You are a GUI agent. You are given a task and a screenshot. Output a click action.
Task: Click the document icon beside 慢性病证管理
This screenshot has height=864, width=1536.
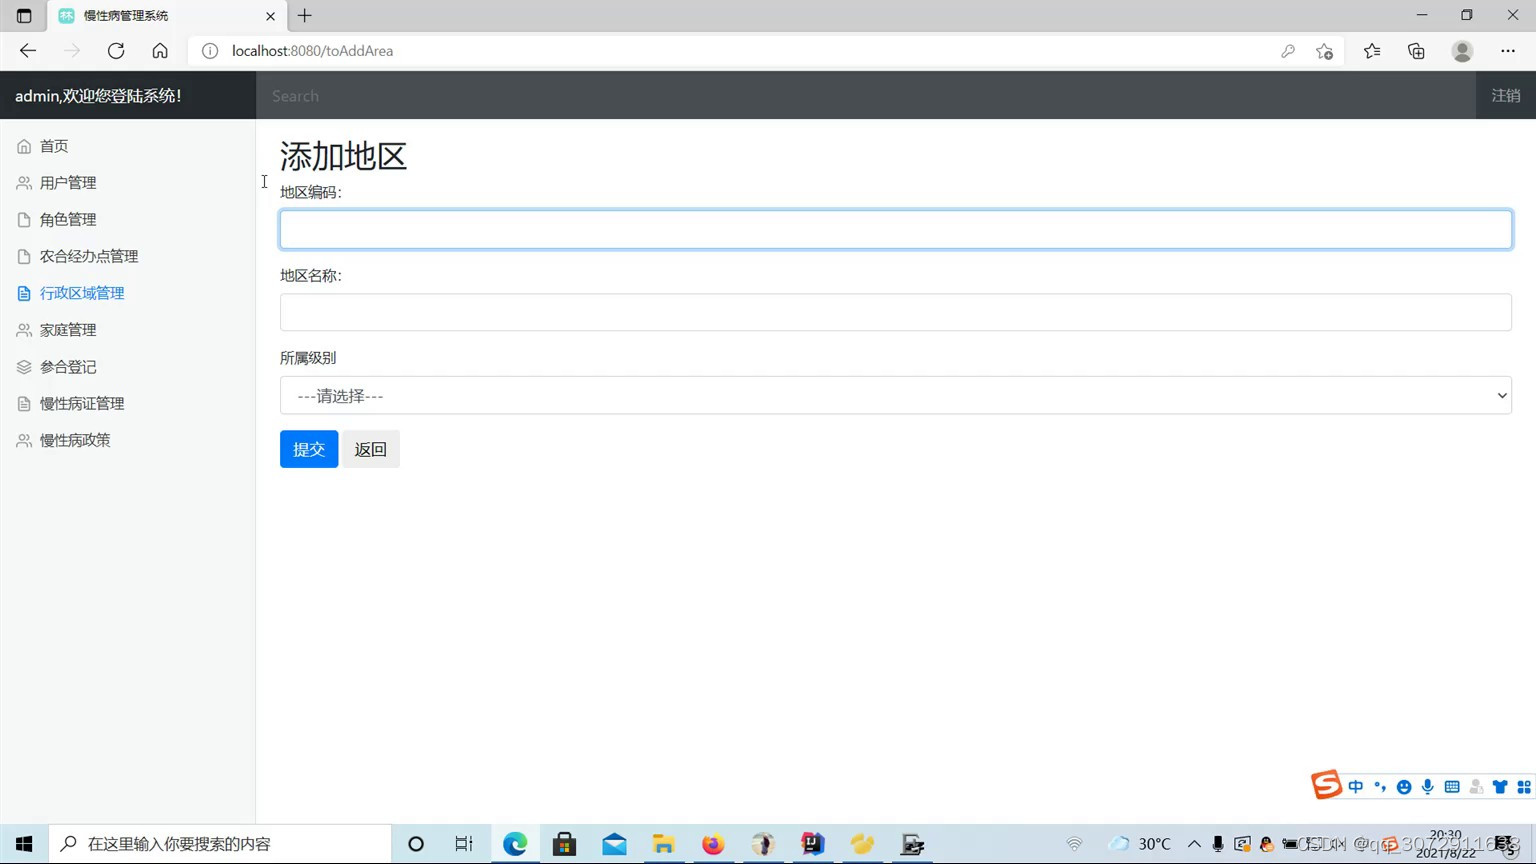tap(24, 404)
